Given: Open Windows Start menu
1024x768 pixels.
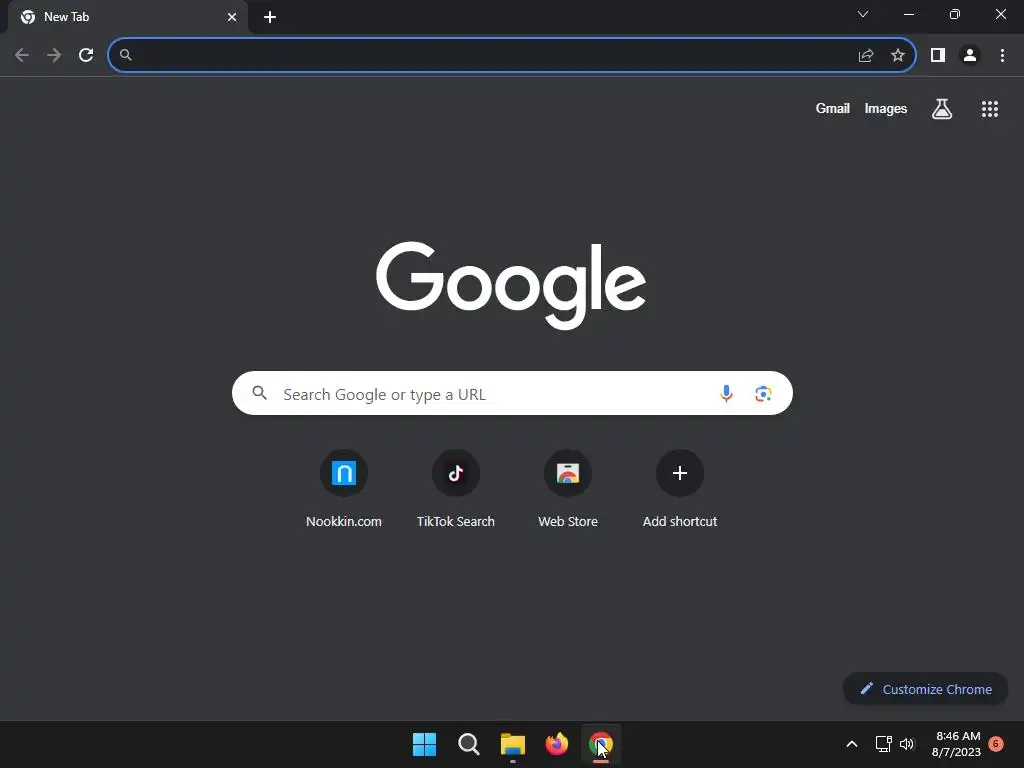Looking at the screenshot, I should 424,744.
